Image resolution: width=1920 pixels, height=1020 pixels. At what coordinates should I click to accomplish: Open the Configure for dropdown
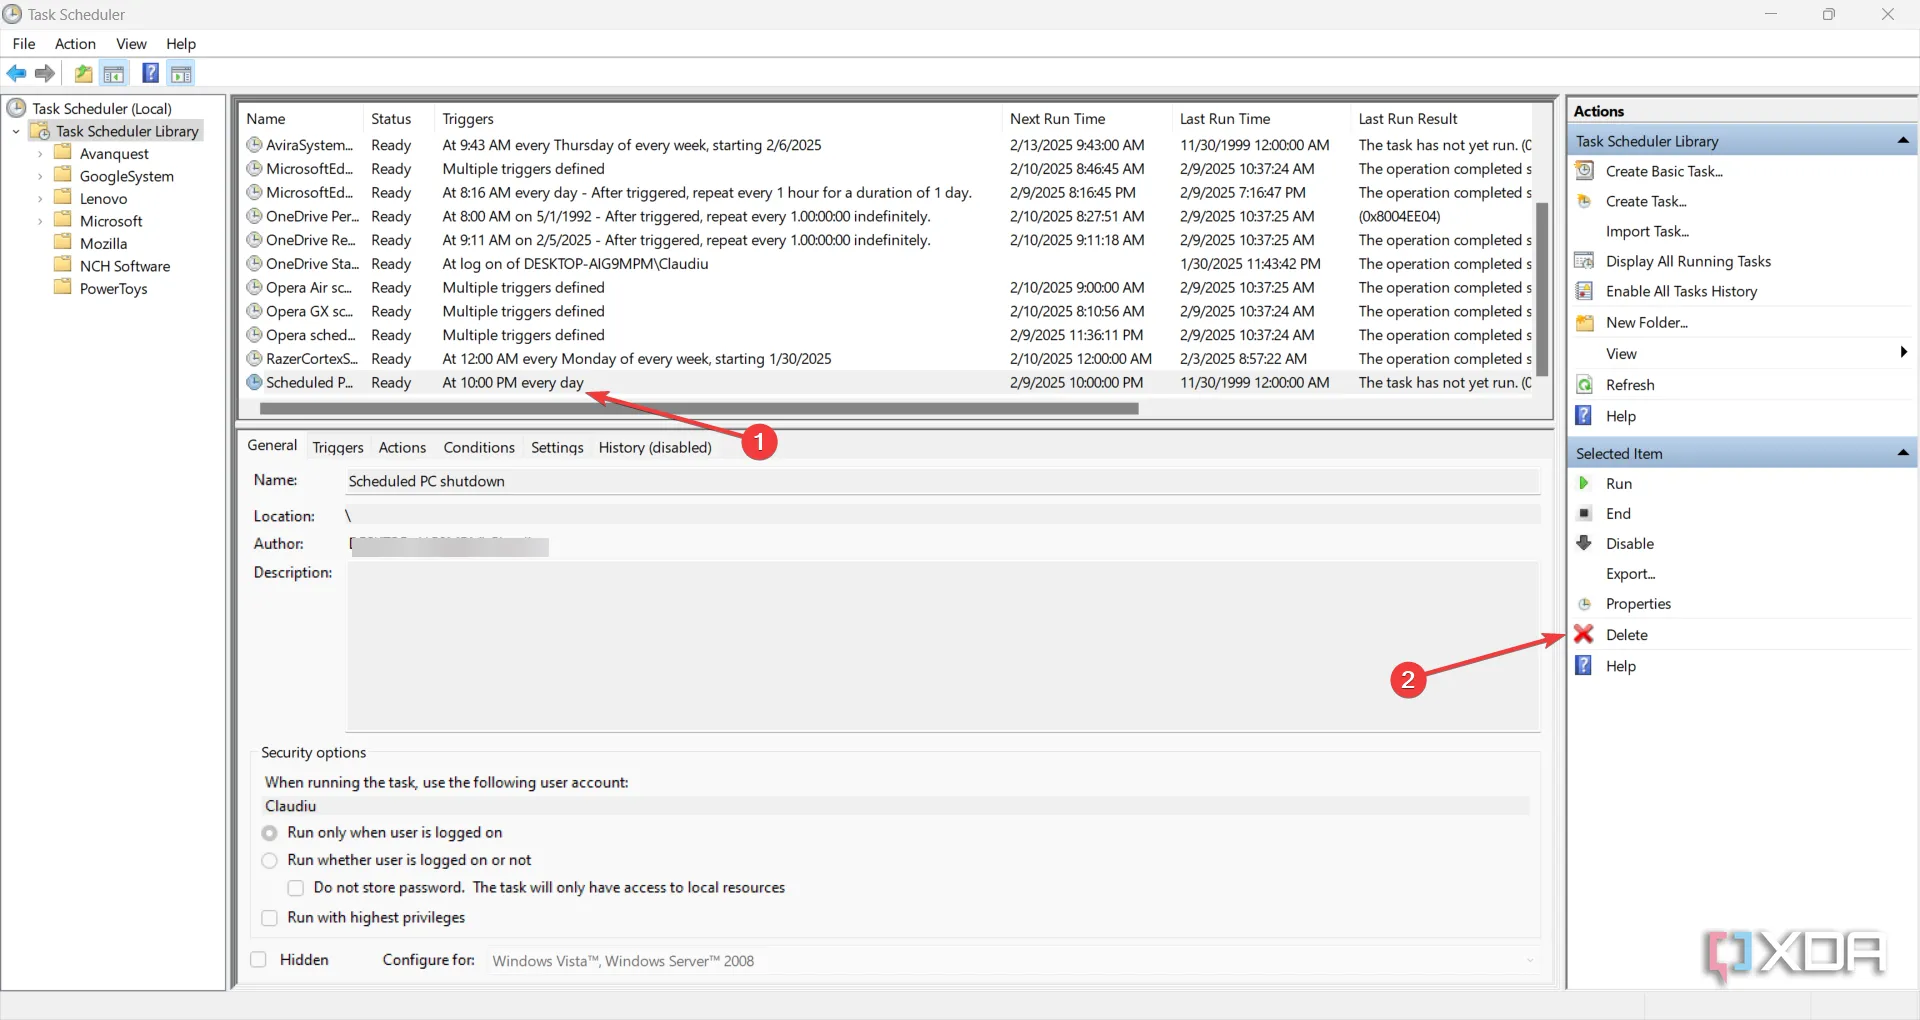pyautogui.click(x=1529, y=961)
